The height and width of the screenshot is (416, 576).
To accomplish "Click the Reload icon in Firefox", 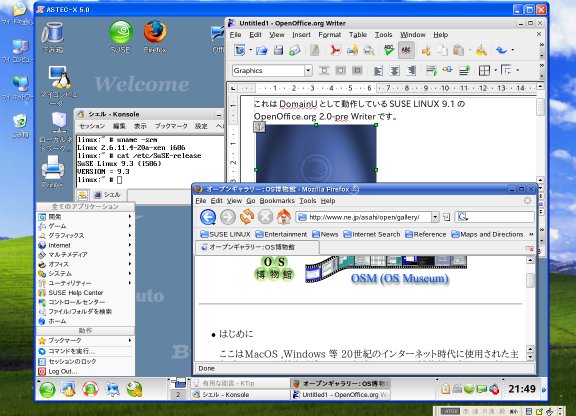I will (x=247, y=217).
